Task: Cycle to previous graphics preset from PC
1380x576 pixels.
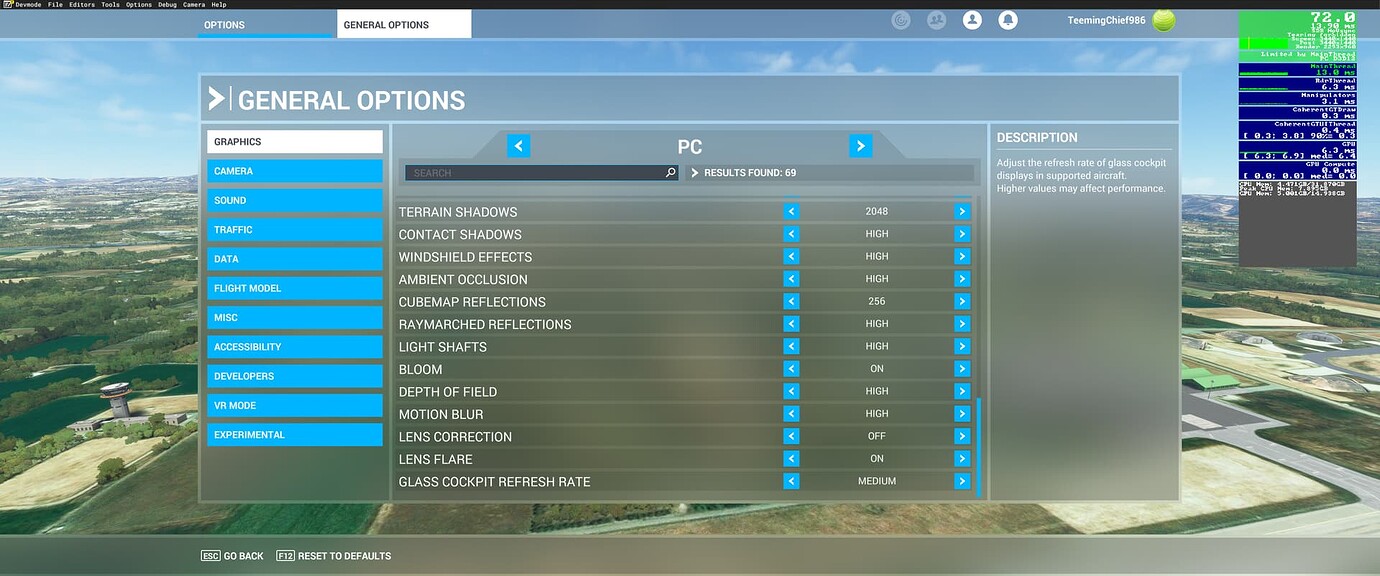Action: pyautogui.click(x=518, y=145)
